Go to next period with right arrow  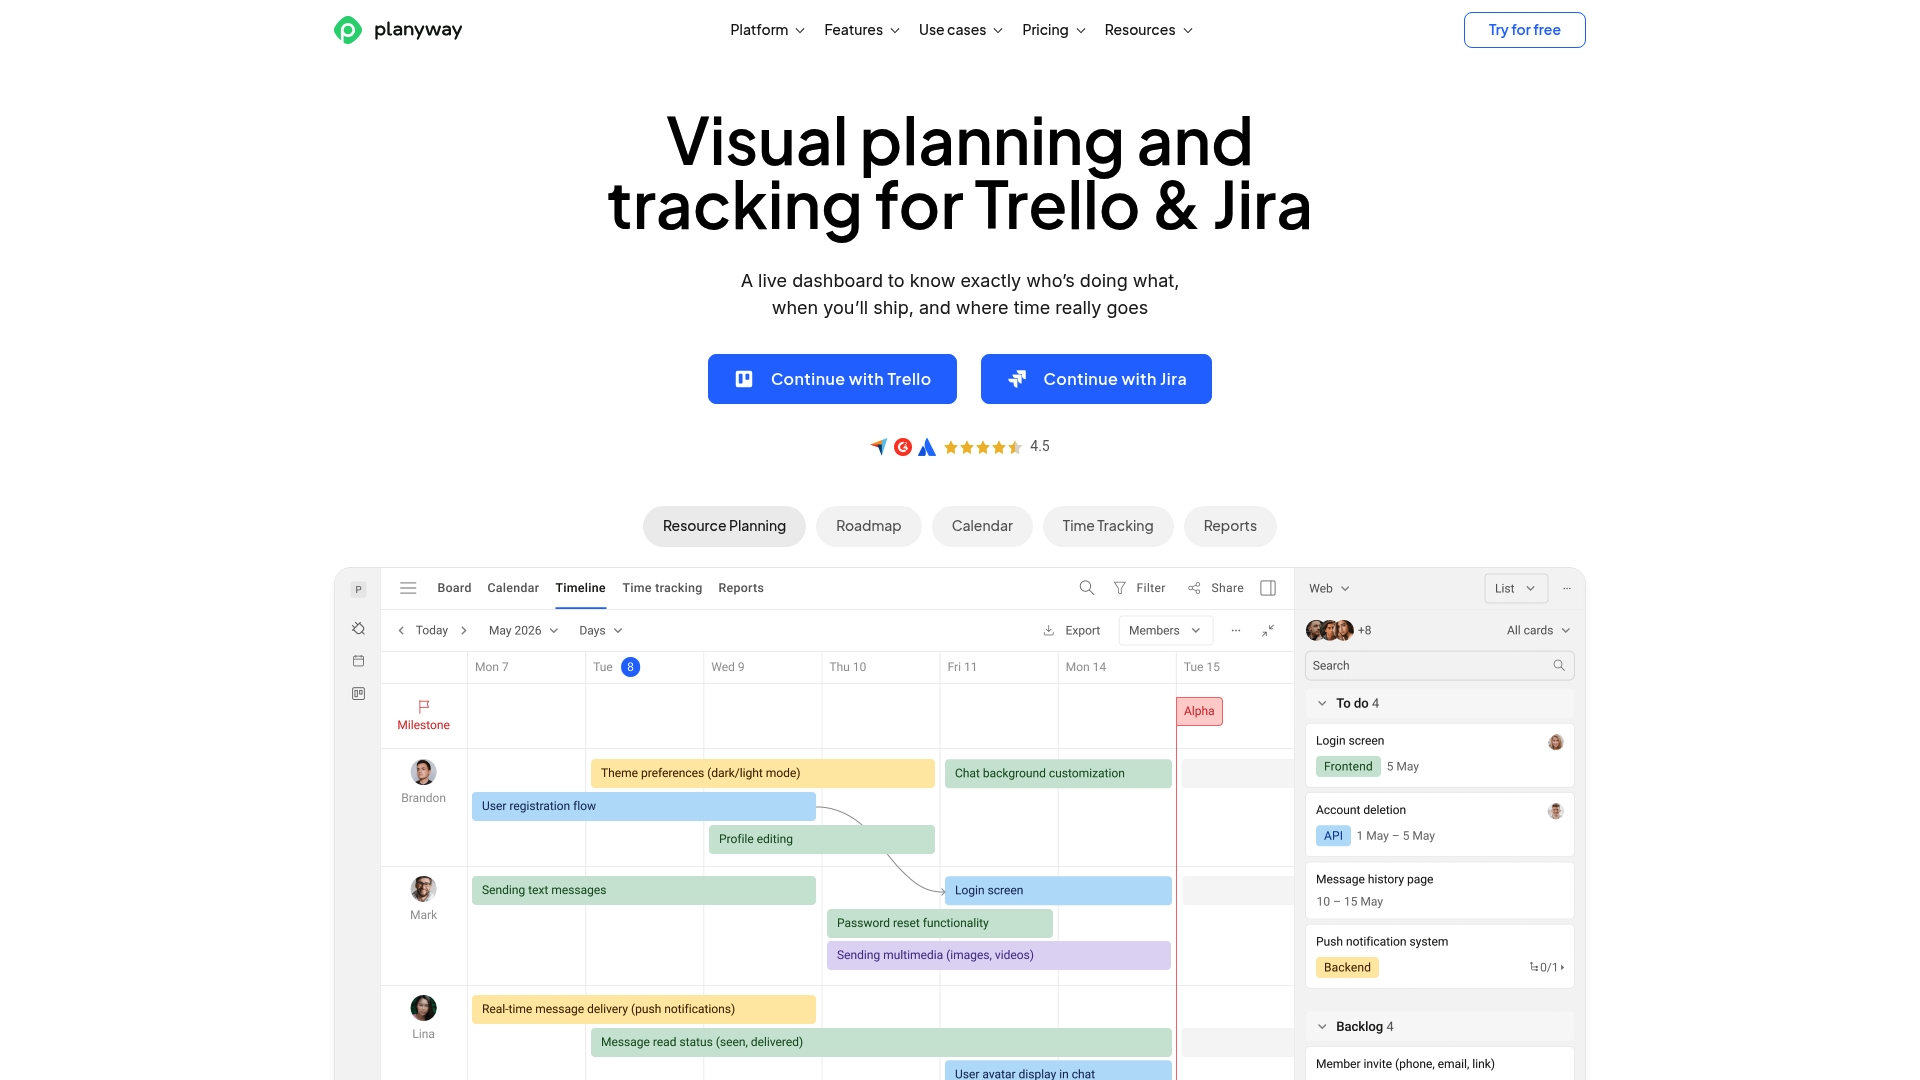point(464,631)
